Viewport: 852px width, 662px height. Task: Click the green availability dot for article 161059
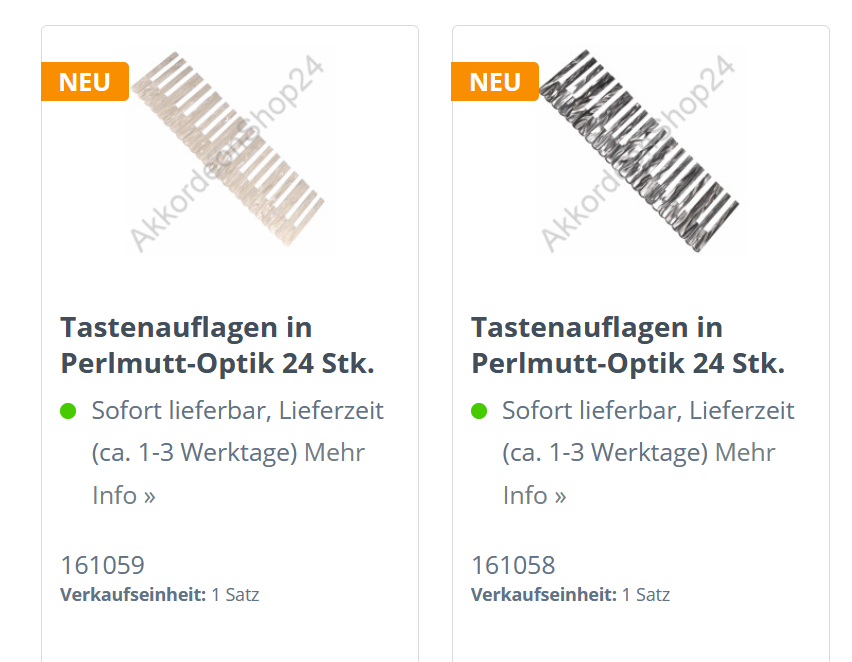coord(68,411)
